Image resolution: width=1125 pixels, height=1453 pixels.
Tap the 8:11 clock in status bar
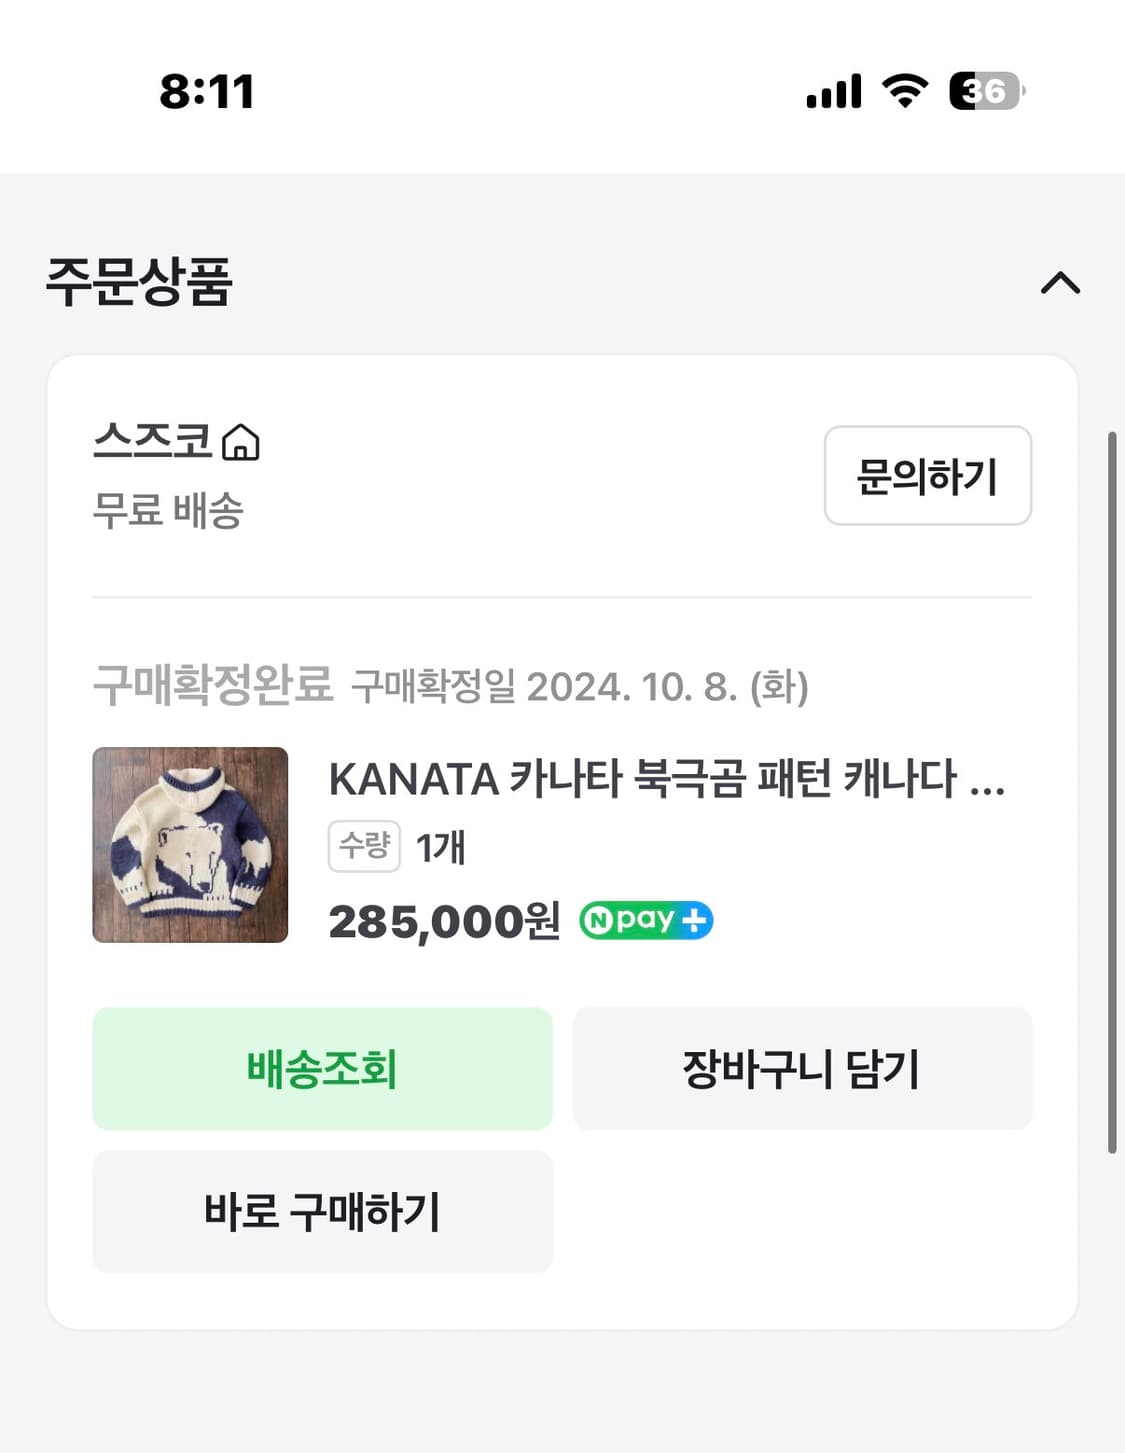click(x=207, y=92)
